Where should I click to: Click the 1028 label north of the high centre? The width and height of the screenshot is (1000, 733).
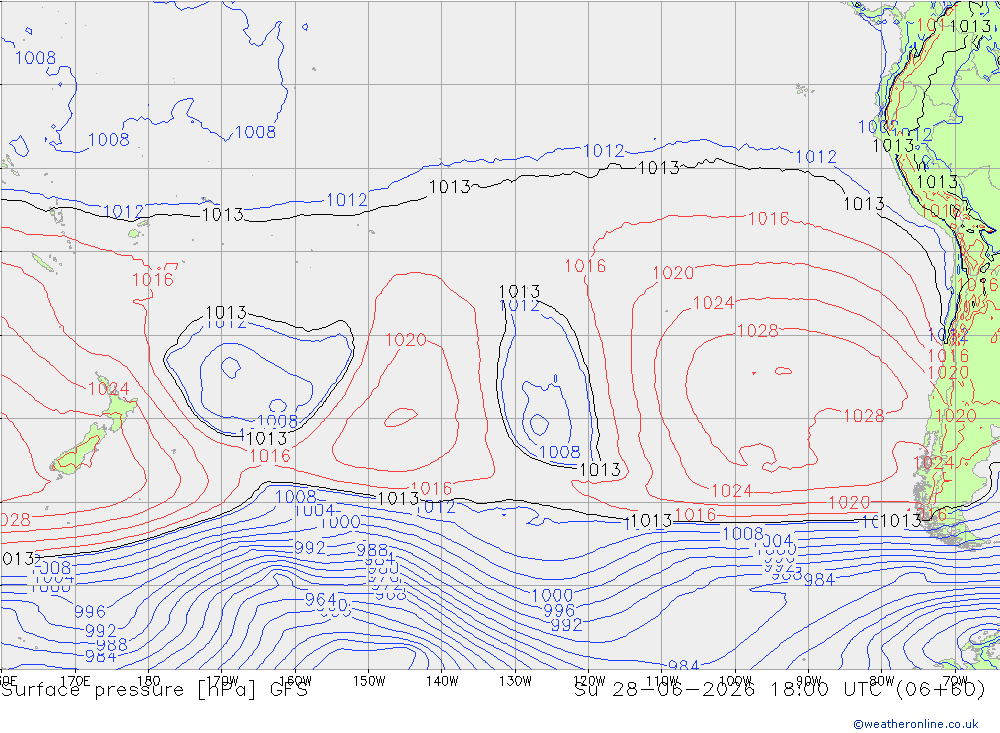pos(758,330)
